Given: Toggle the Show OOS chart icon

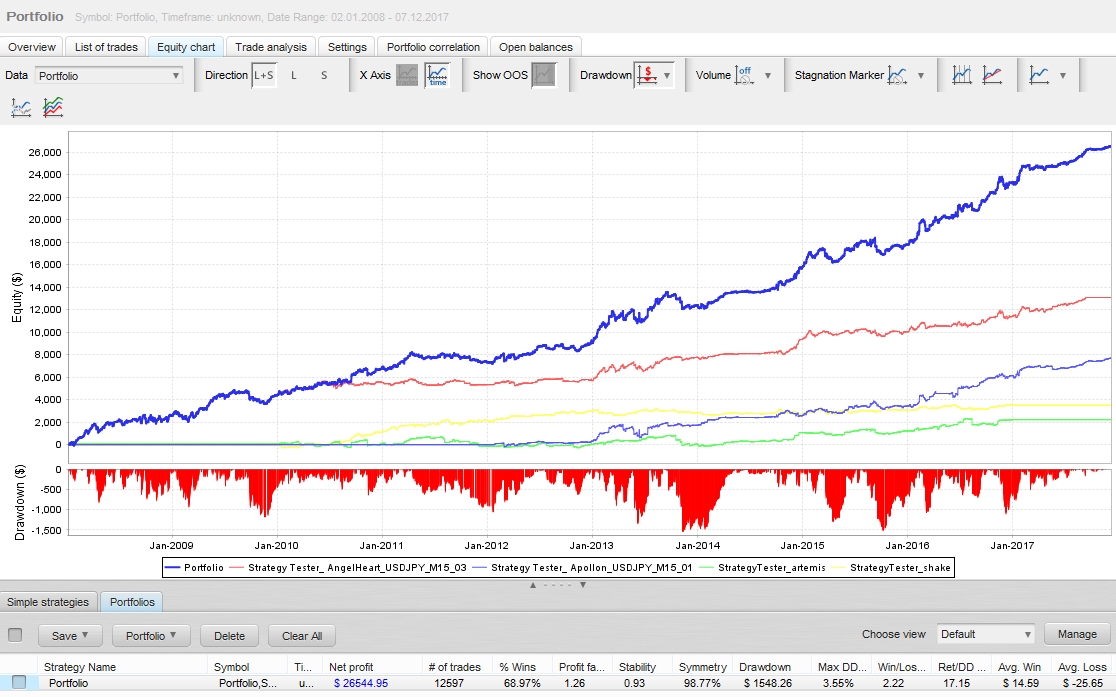Looking at the screenshot, I should click(543, 75).
